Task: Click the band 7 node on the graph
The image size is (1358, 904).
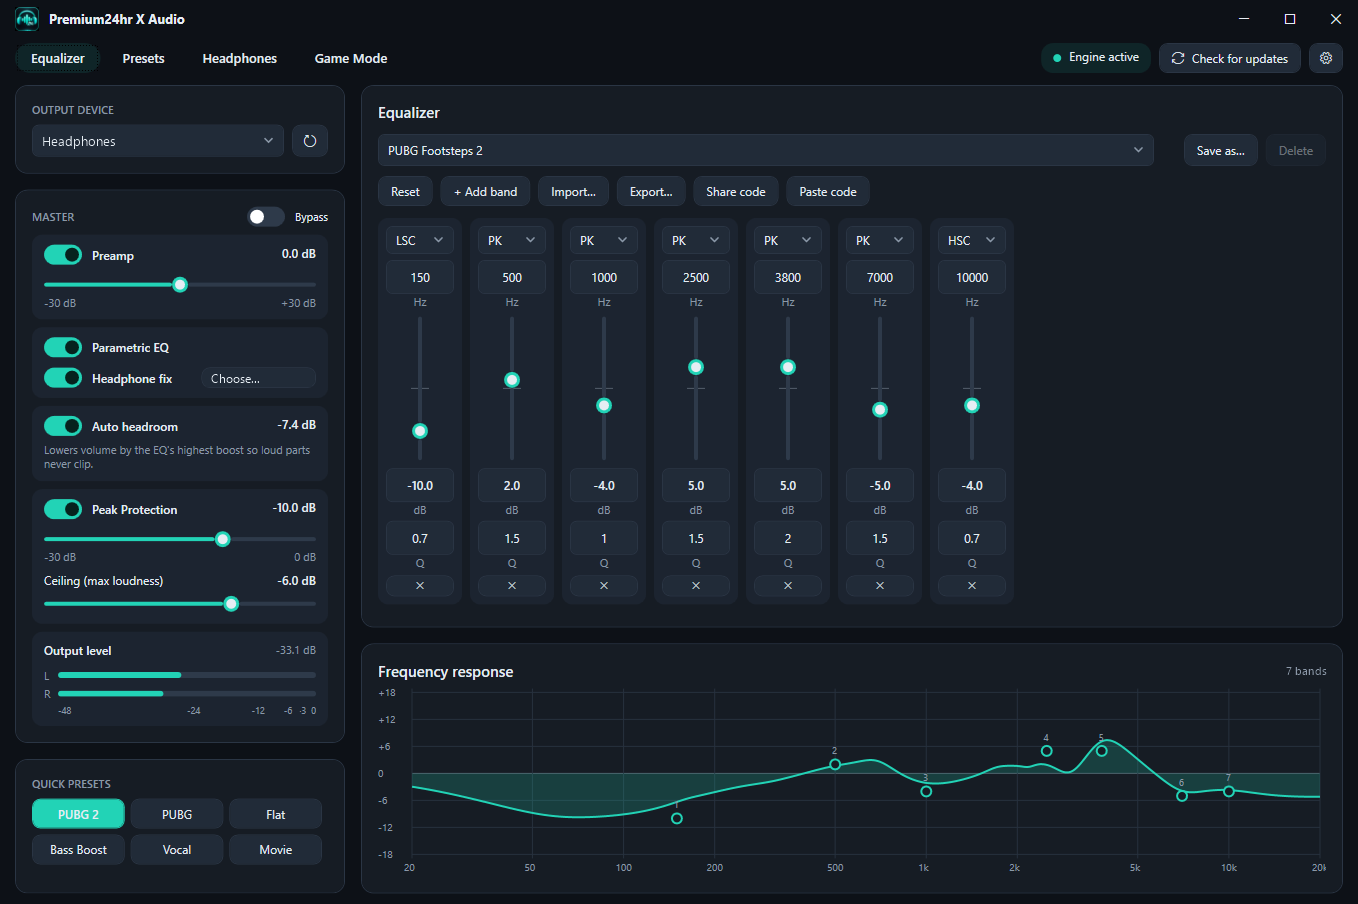Action: click(1229, 792)
